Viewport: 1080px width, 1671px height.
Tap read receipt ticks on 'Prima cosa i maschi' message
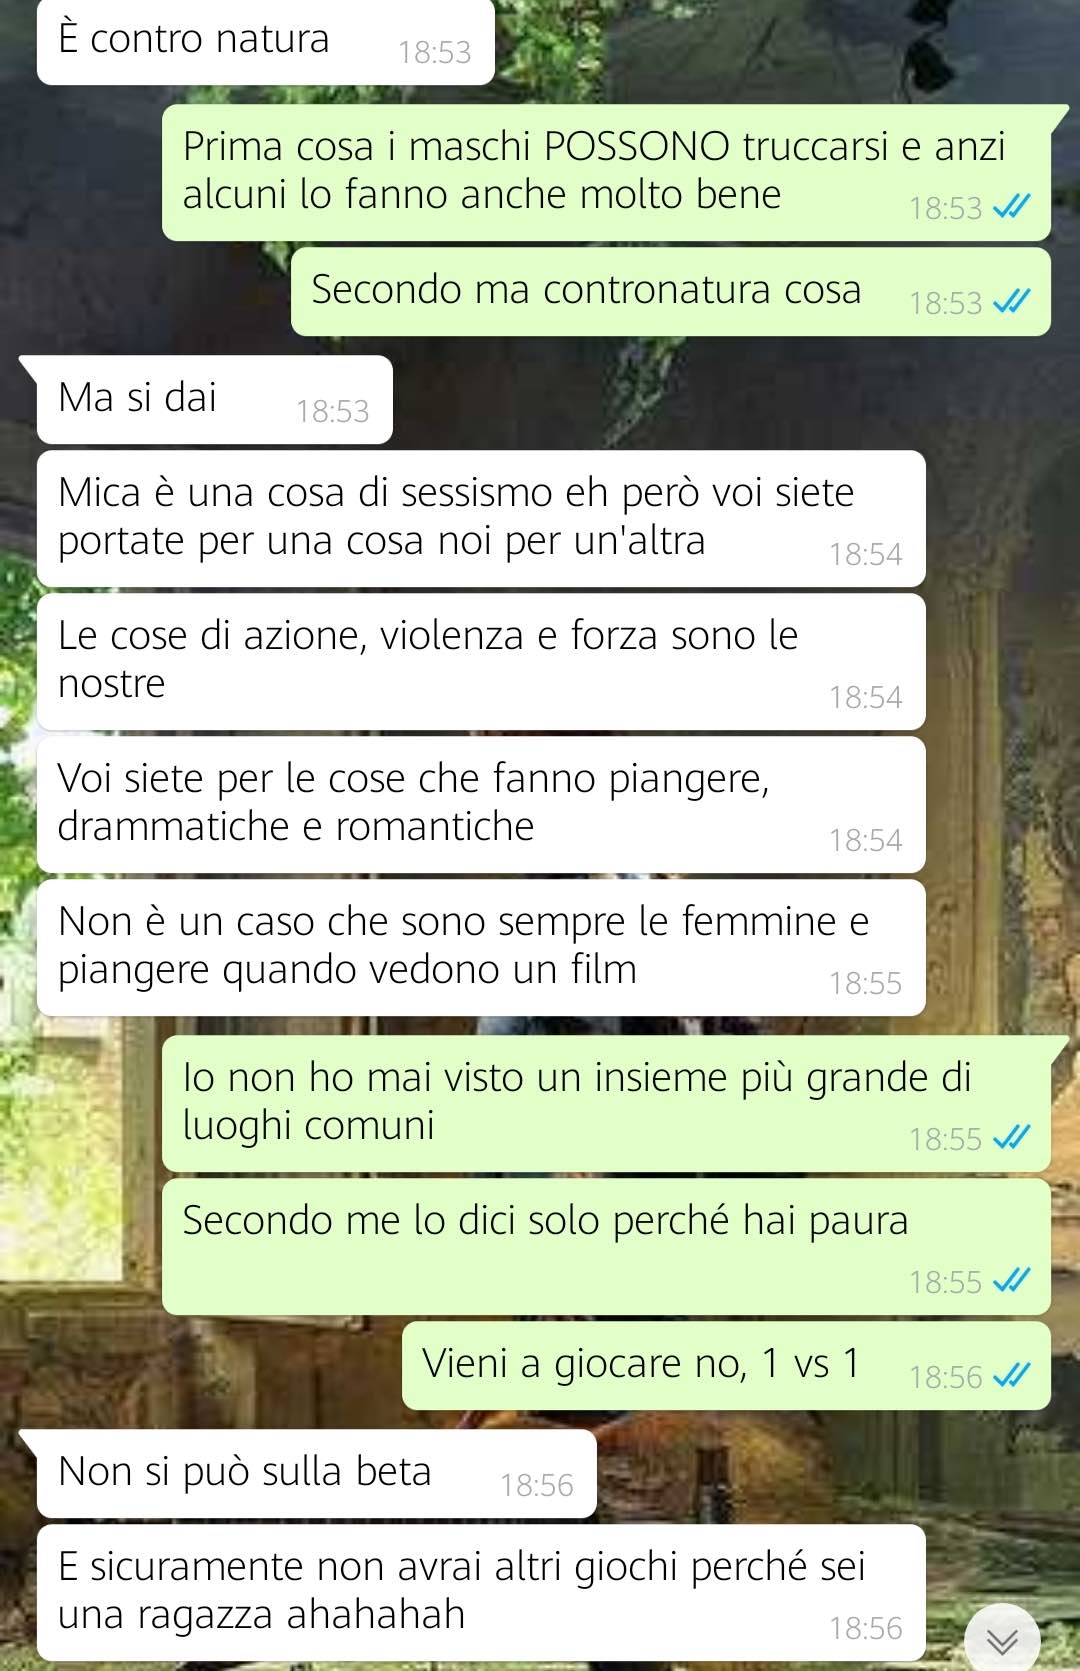point(1011,207)
